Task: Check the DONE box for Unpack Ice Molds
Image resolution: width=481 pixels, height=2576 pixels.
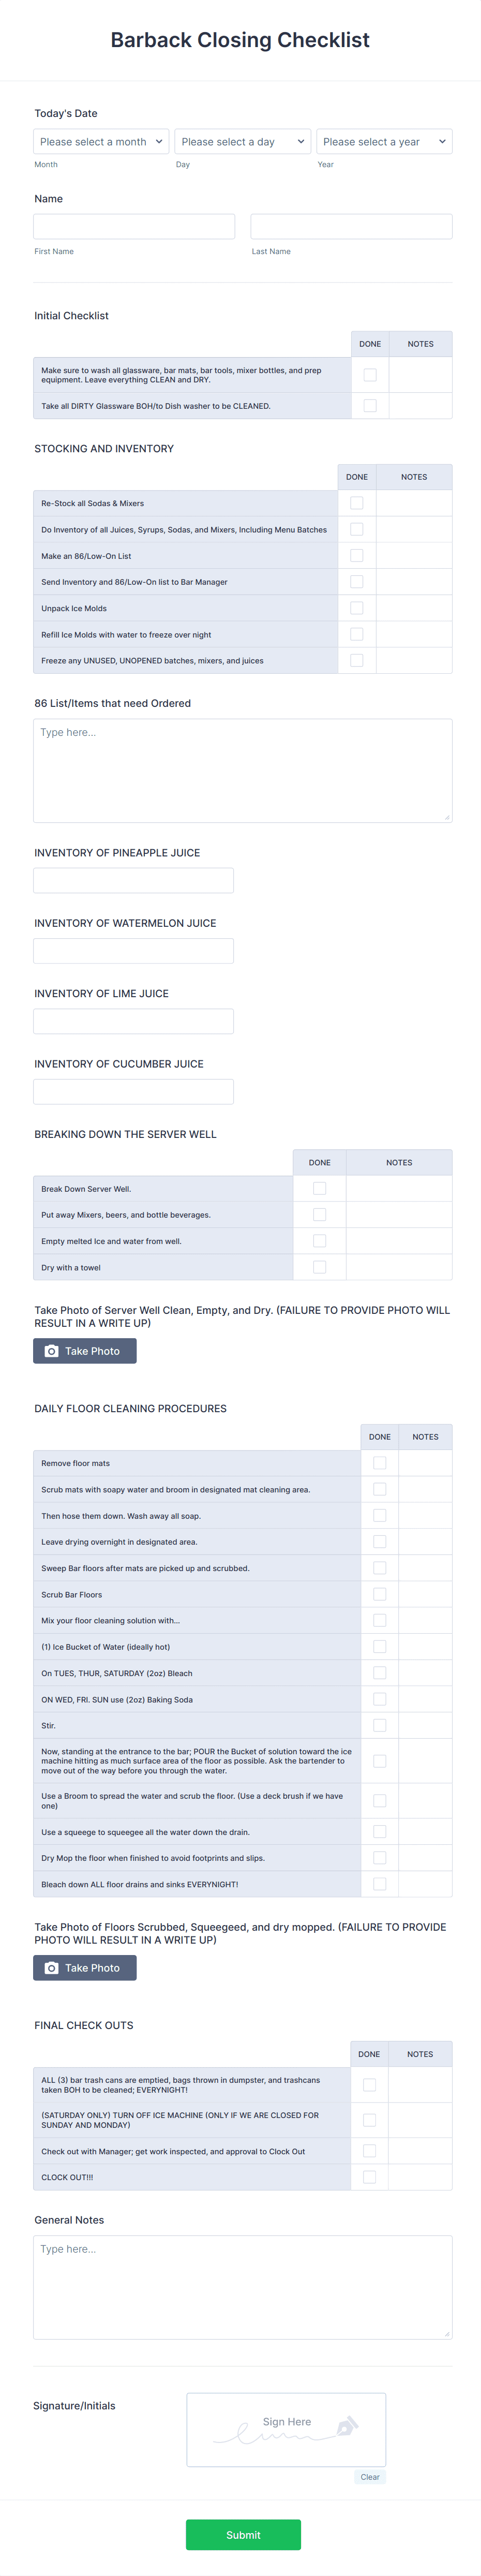Action: (x=357, y=607)
